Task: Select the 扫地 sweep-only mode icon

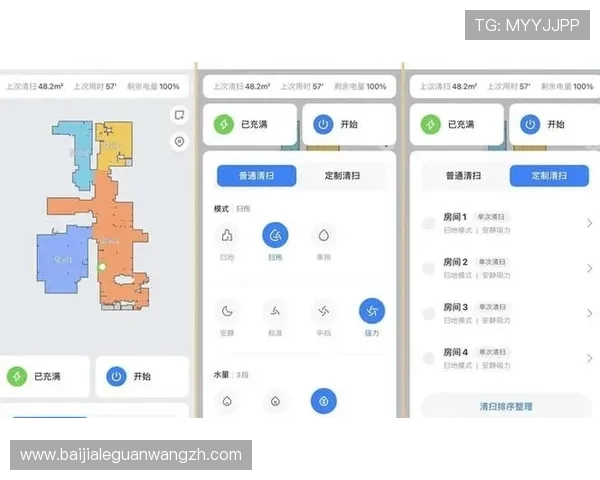Action: (227, 235)
